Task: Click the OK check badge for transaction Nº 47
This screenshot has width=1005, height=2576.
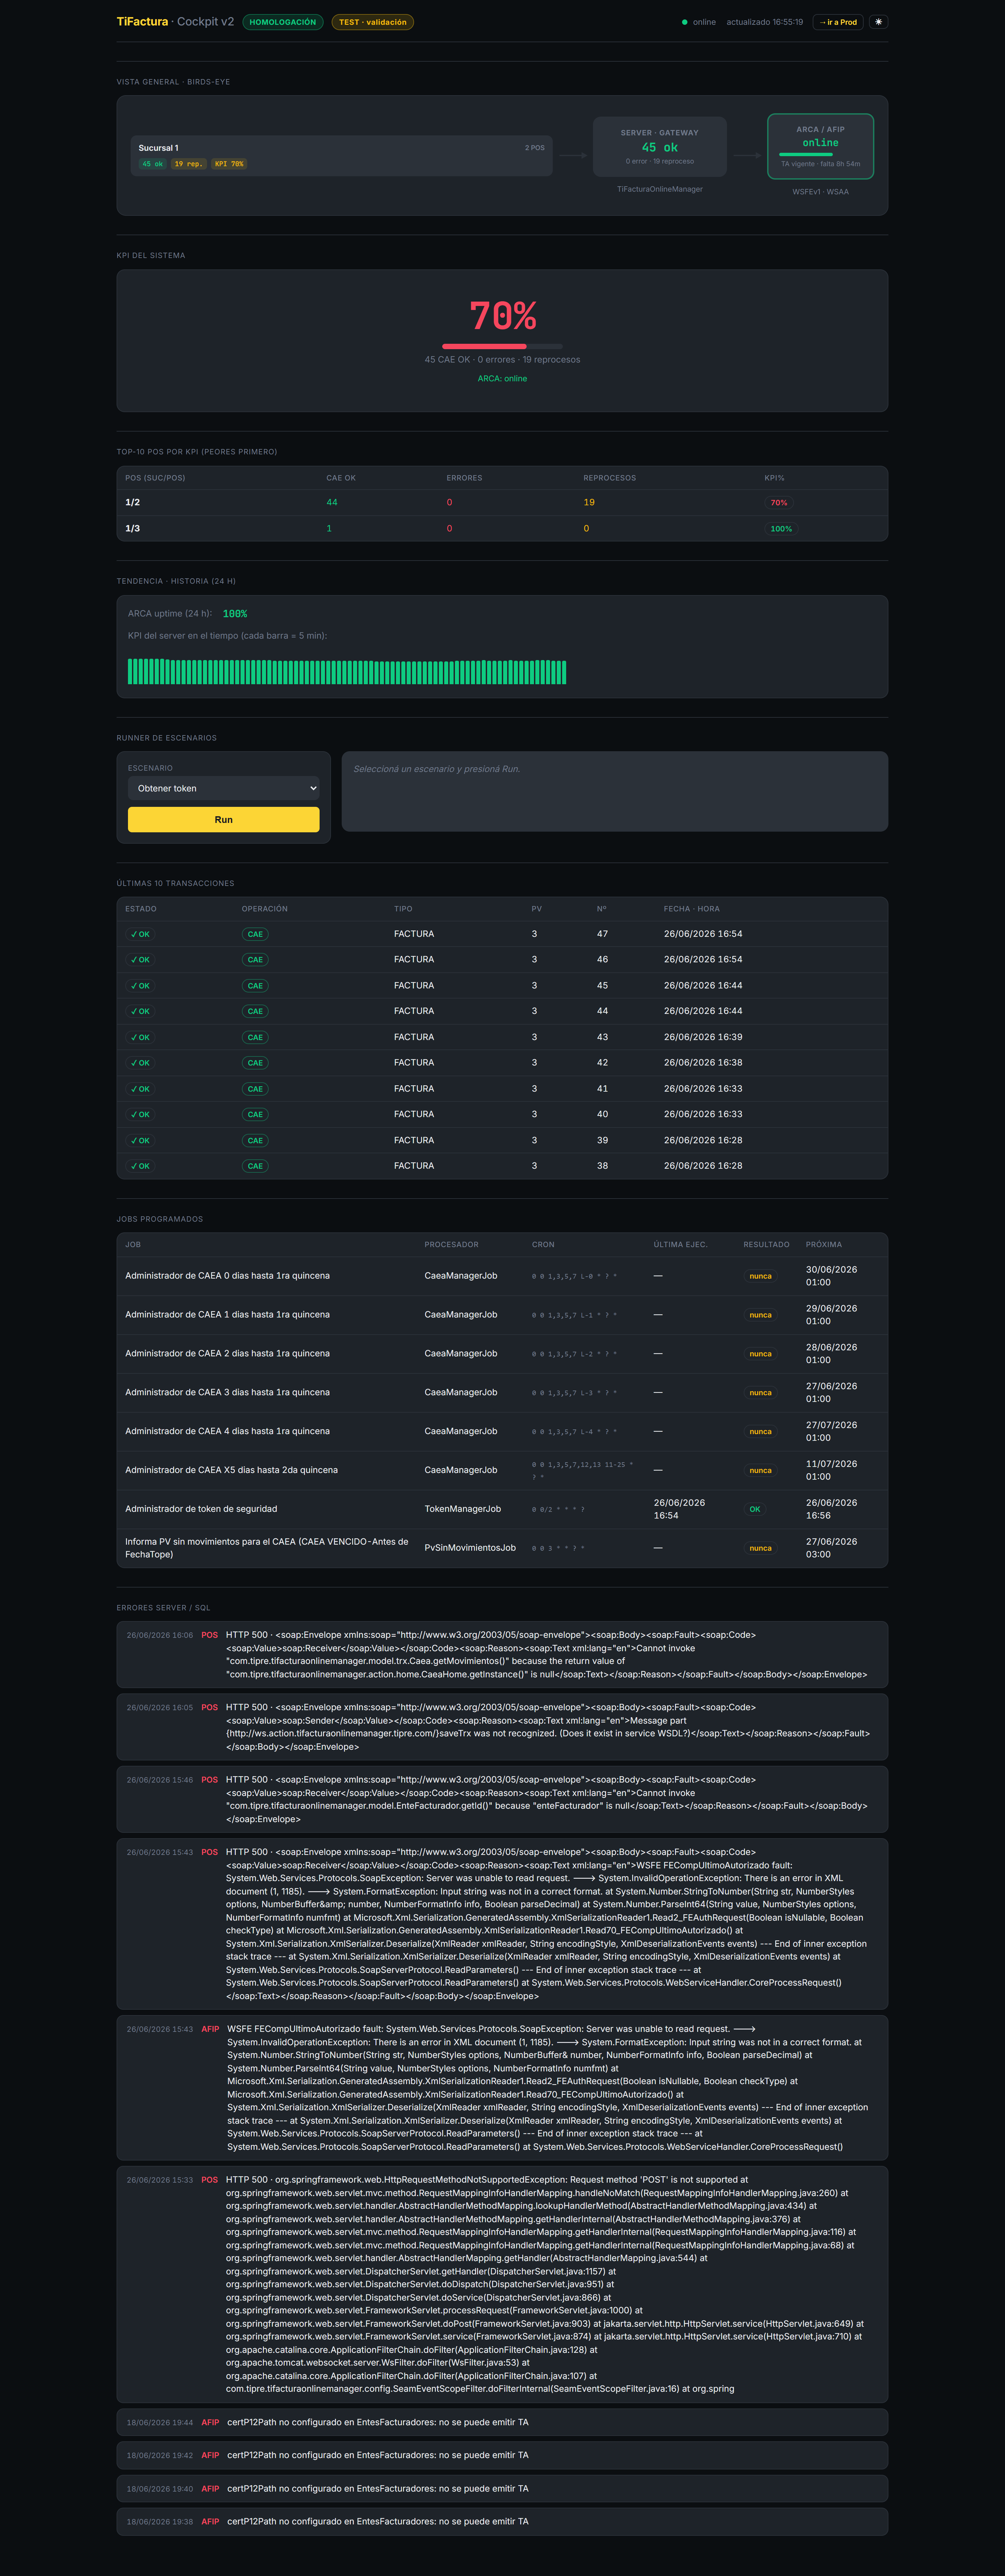Action: point(140,934)
